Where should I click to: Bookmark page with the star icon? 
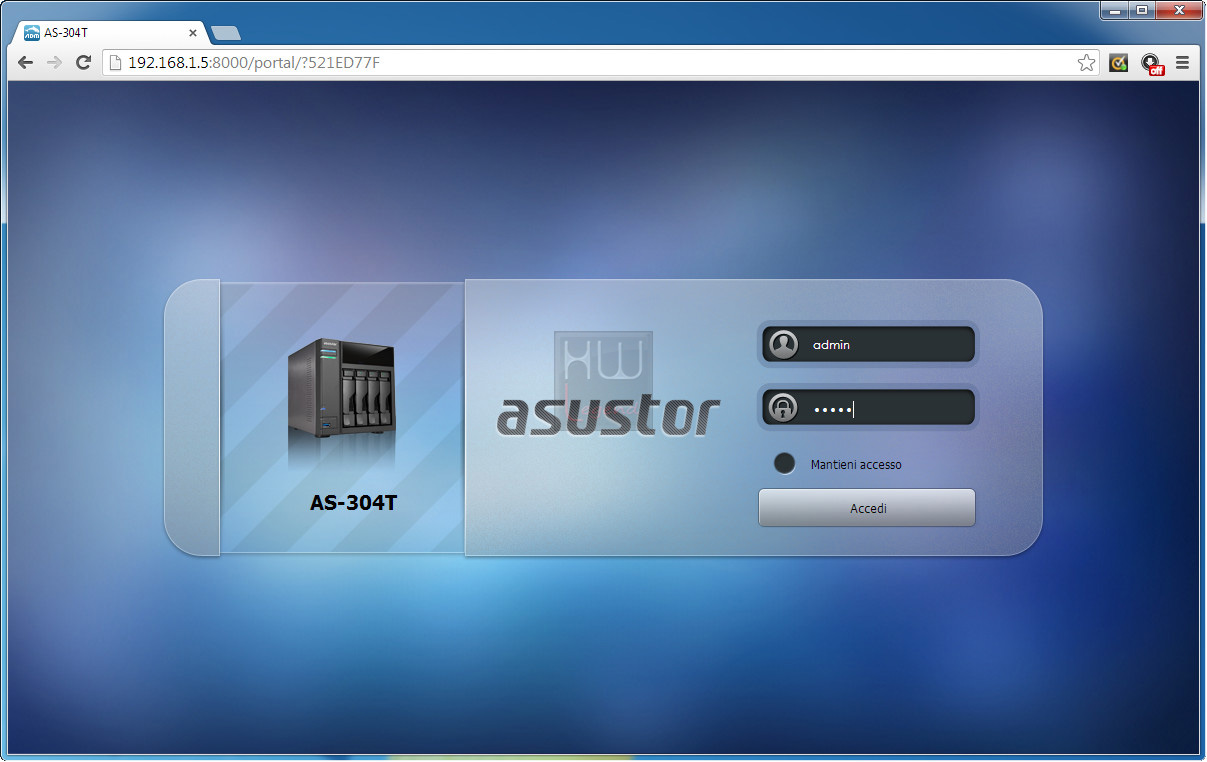click(x=1086, y=63)
